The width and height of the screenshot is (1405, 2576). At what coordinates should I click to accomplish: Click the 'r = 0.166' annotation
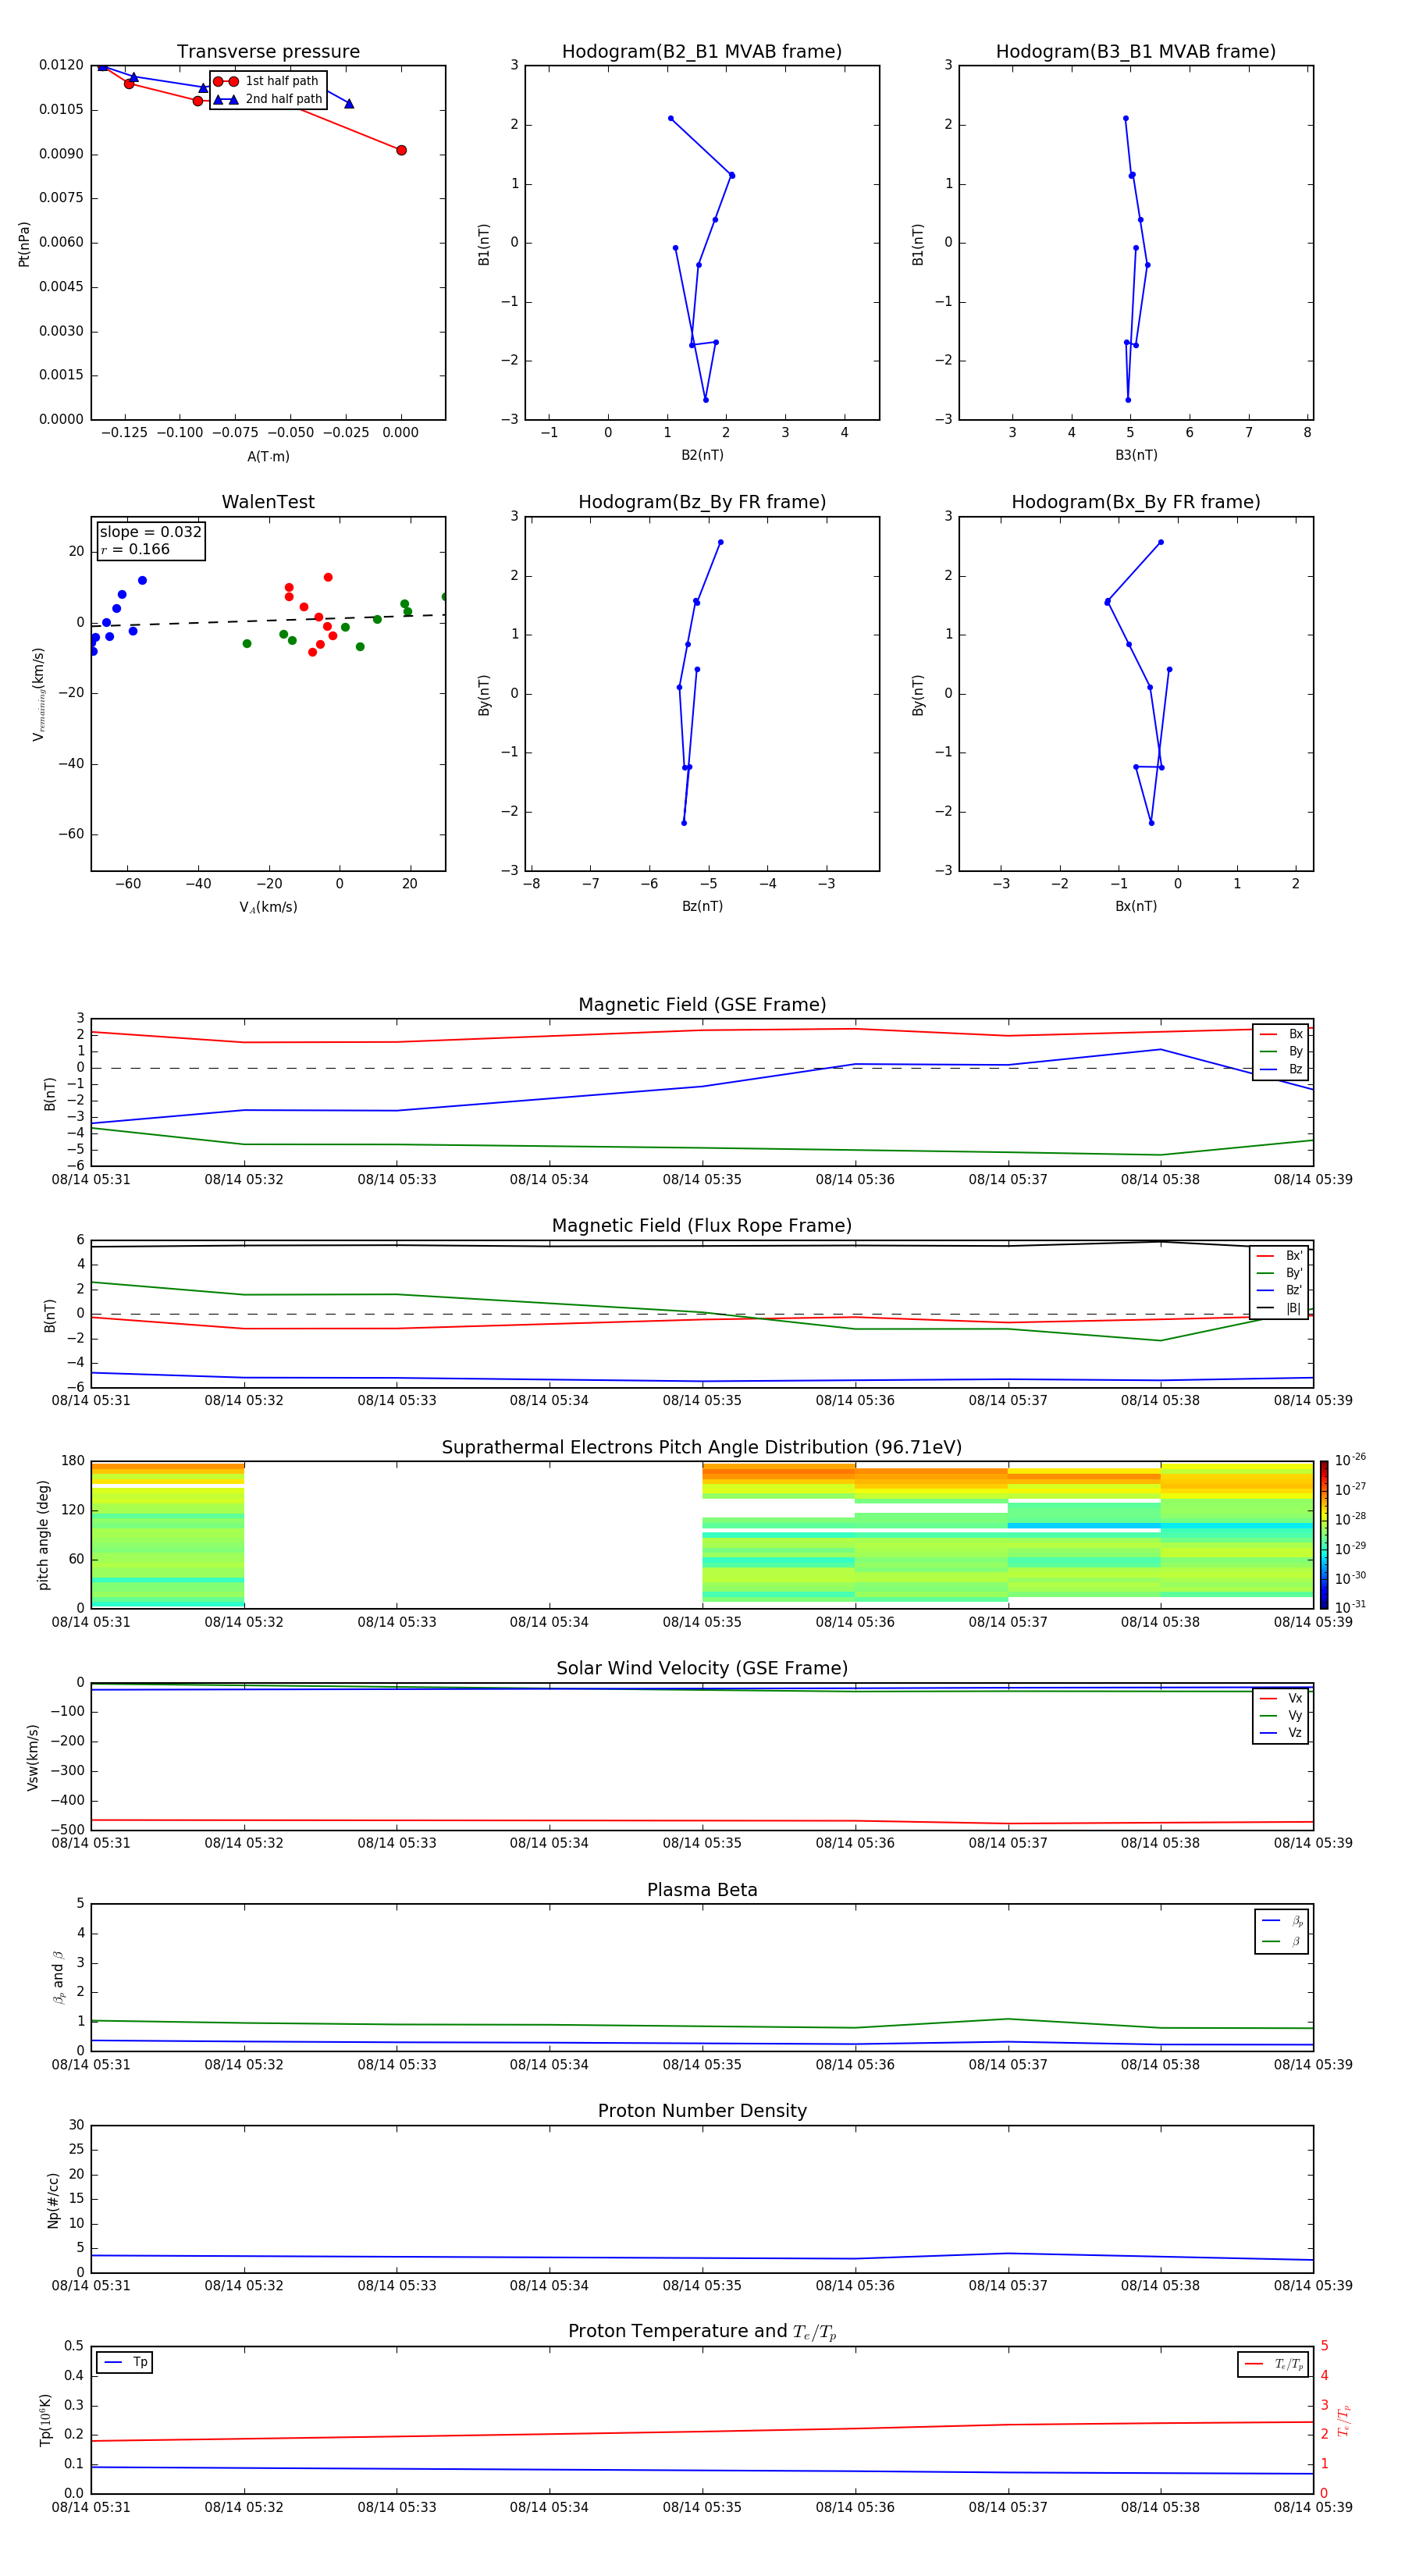pyautogui.click(x=135, y=549)
